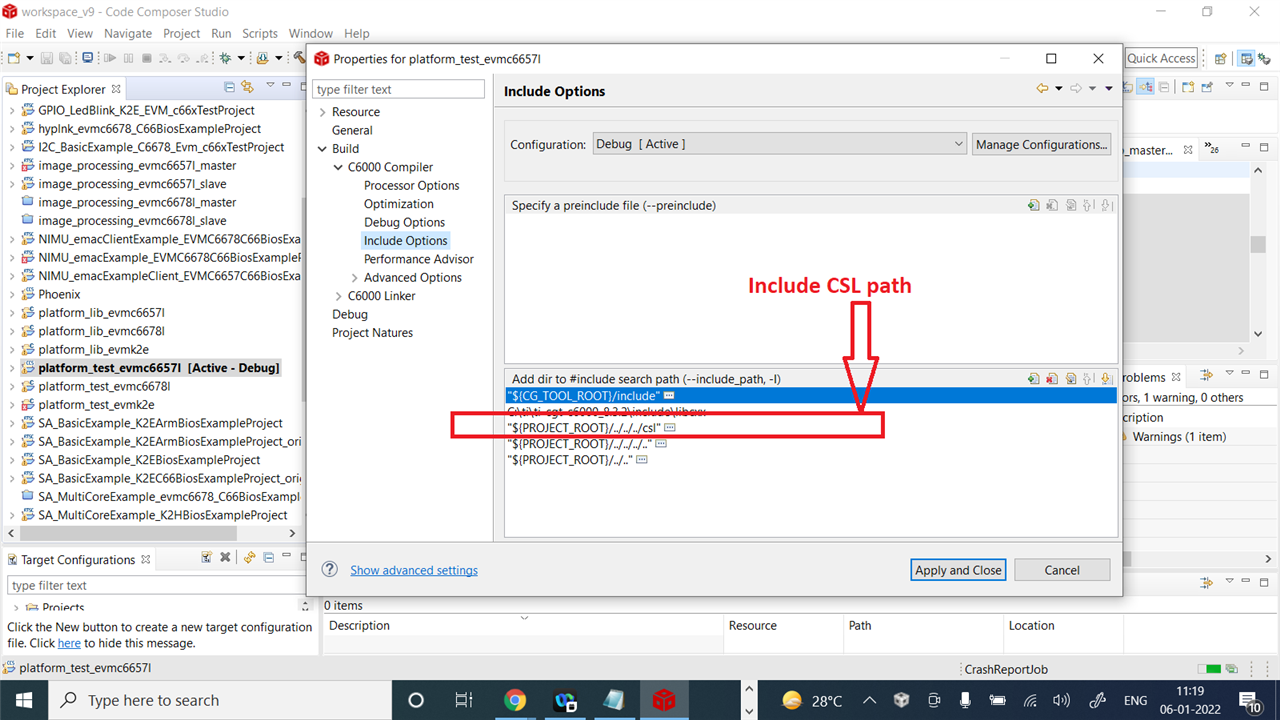The width and height of the screenshot is (1280, 720).
Task: Move the selected include path down
Action: tap(1106, 379)
